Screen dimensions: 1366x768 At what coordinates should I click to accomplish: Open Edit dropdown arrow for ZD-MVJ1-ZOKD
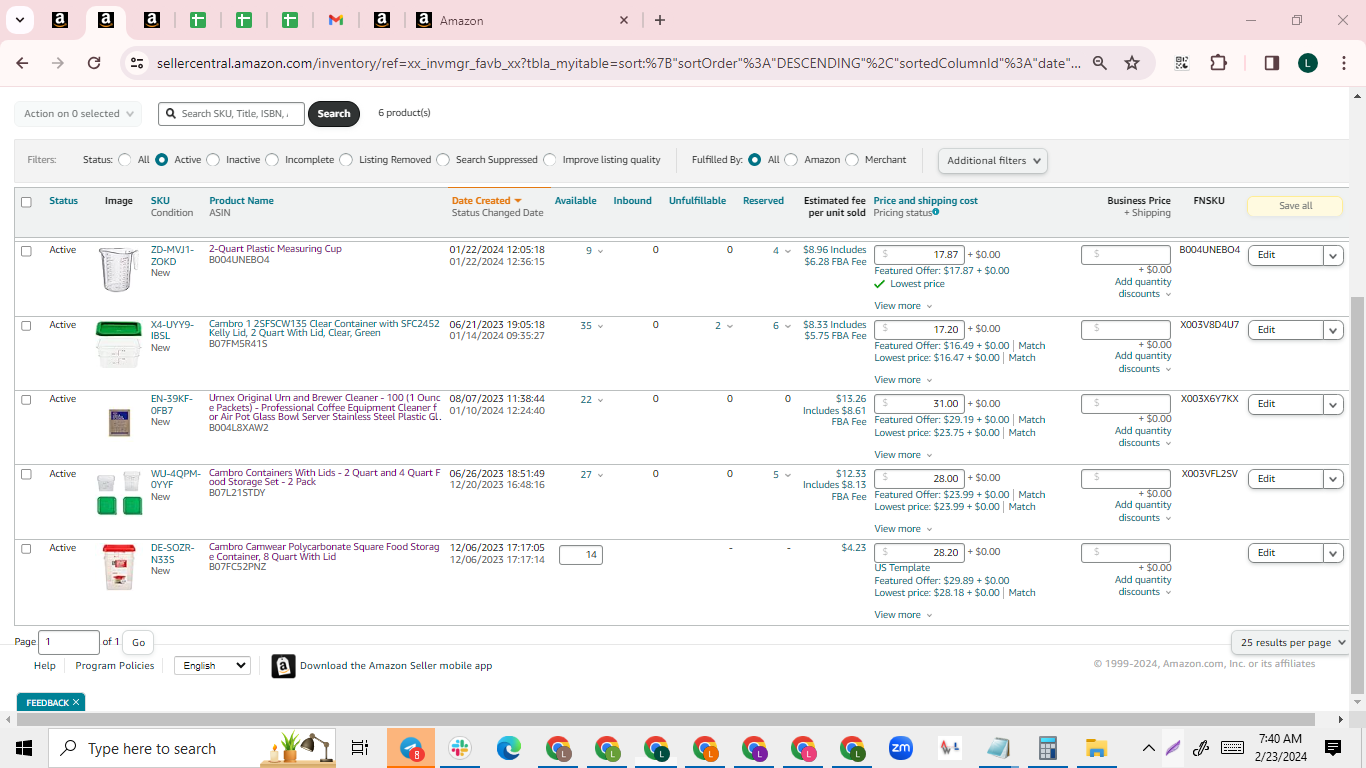coord(1333,256)
